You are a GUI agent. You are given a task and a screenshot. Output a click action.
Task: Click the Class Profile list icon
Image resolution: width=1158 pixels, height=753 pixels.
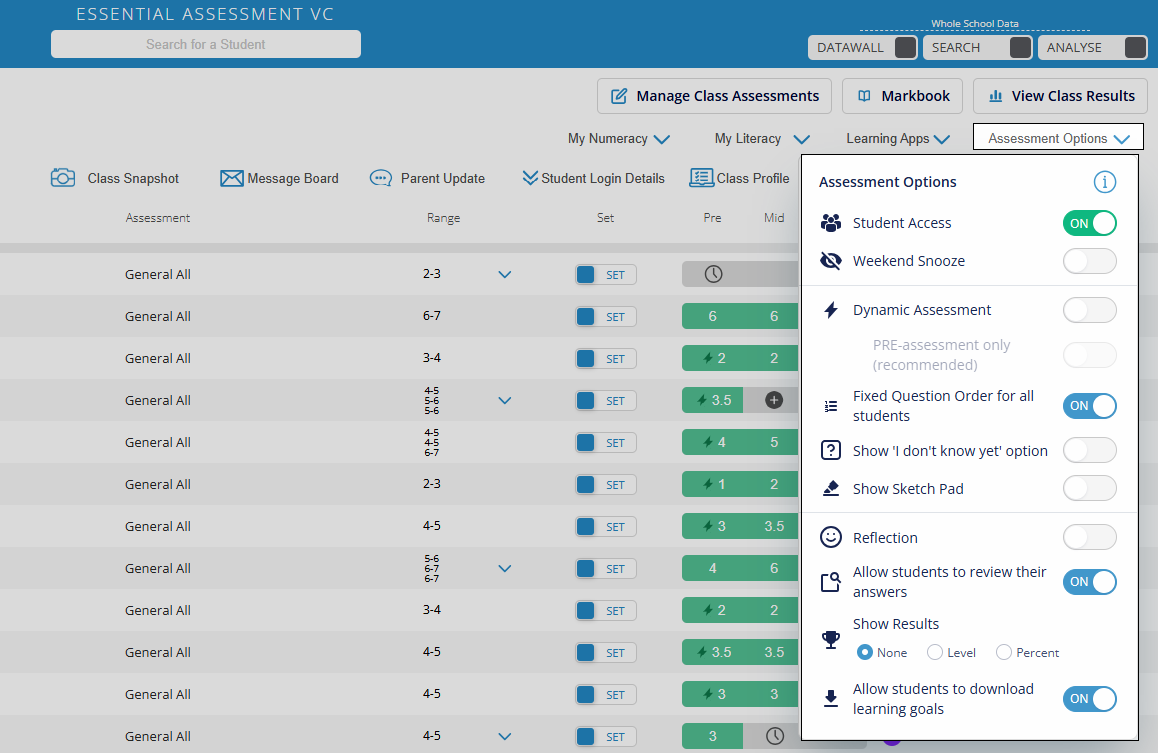click(x=701, y=178)
